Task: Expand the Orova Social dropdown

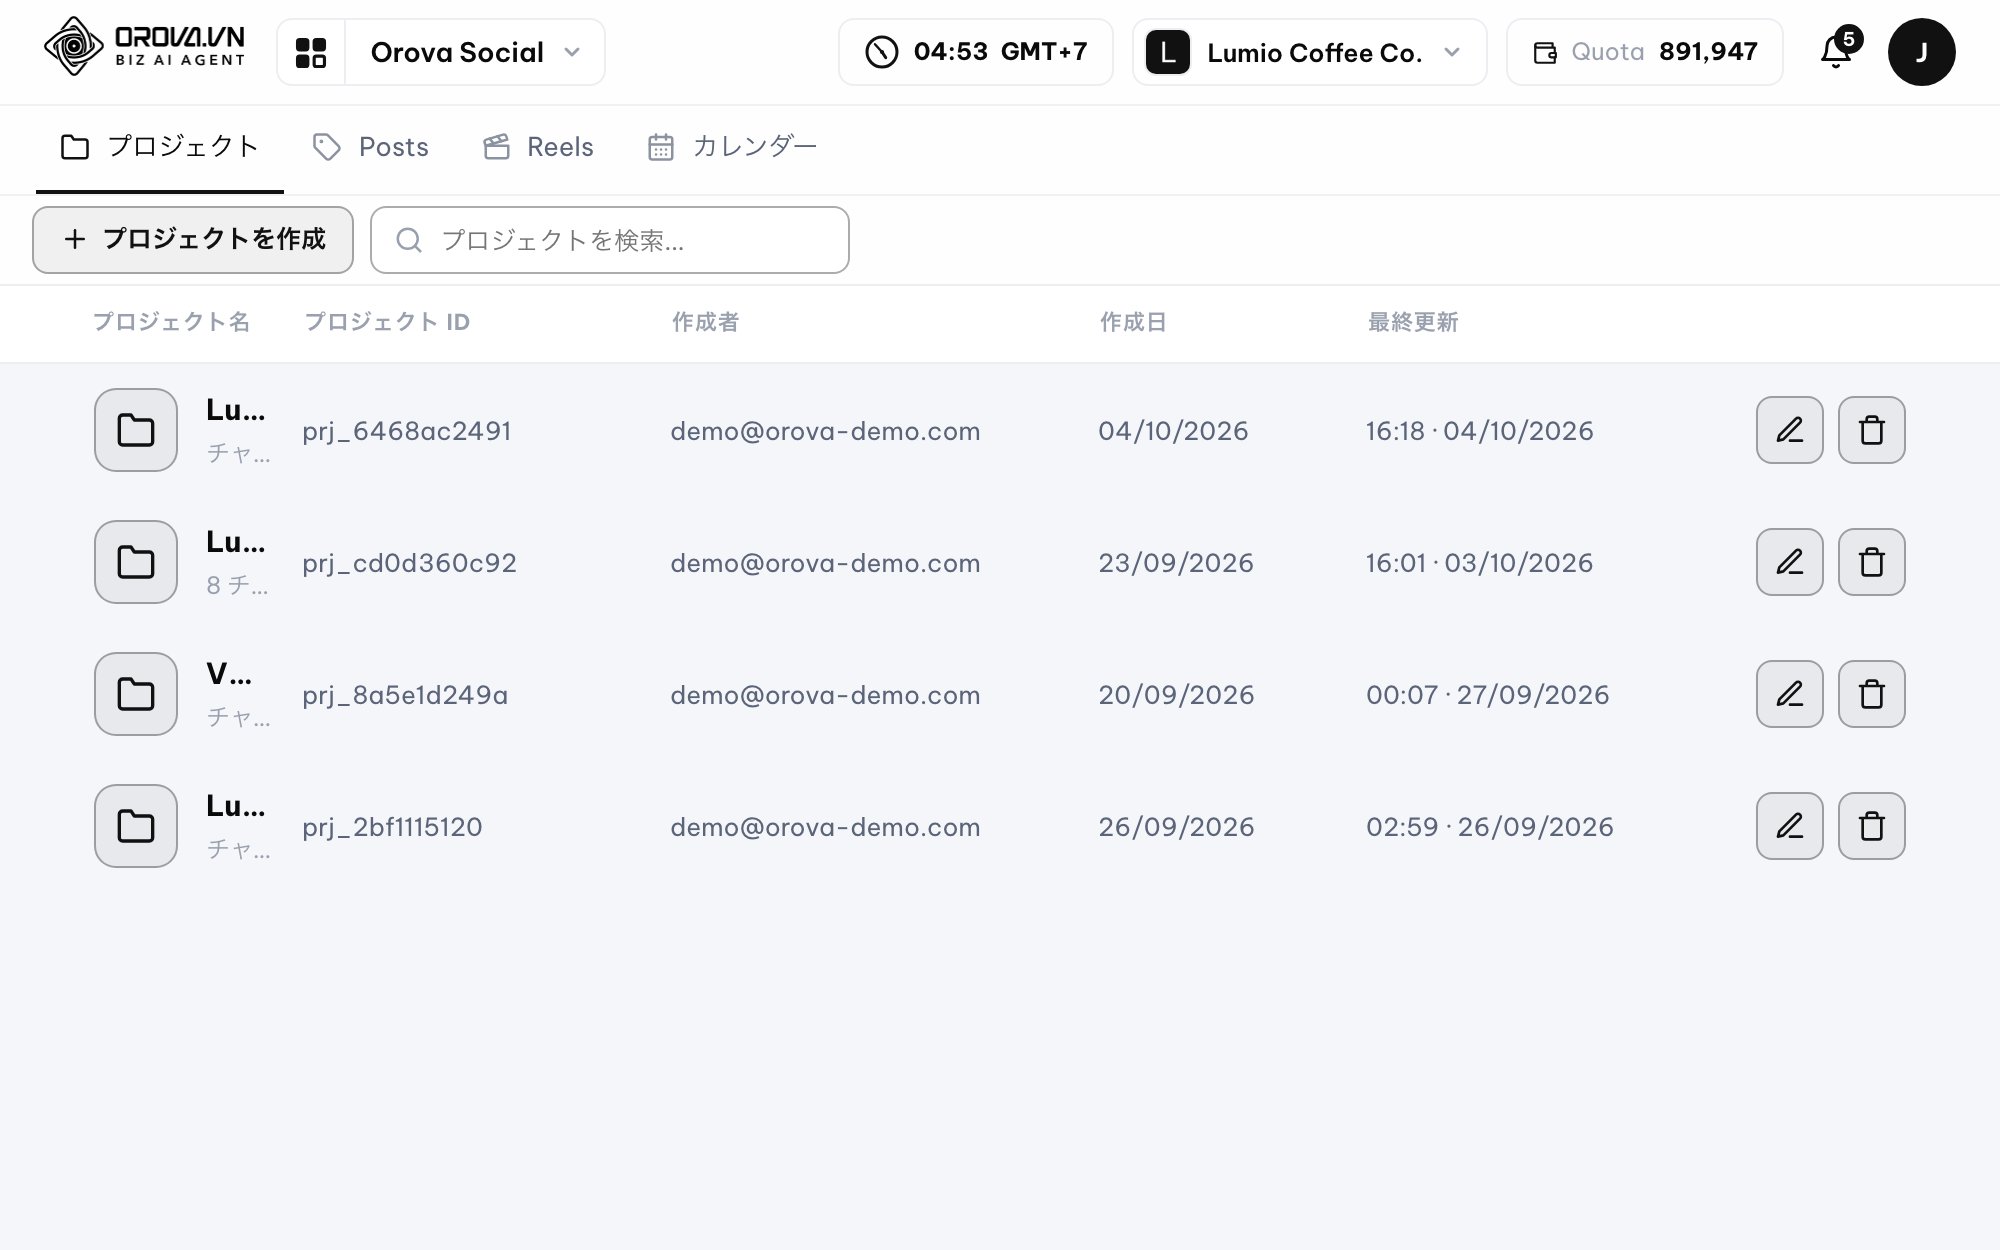Action: click(x=475, y=52)
